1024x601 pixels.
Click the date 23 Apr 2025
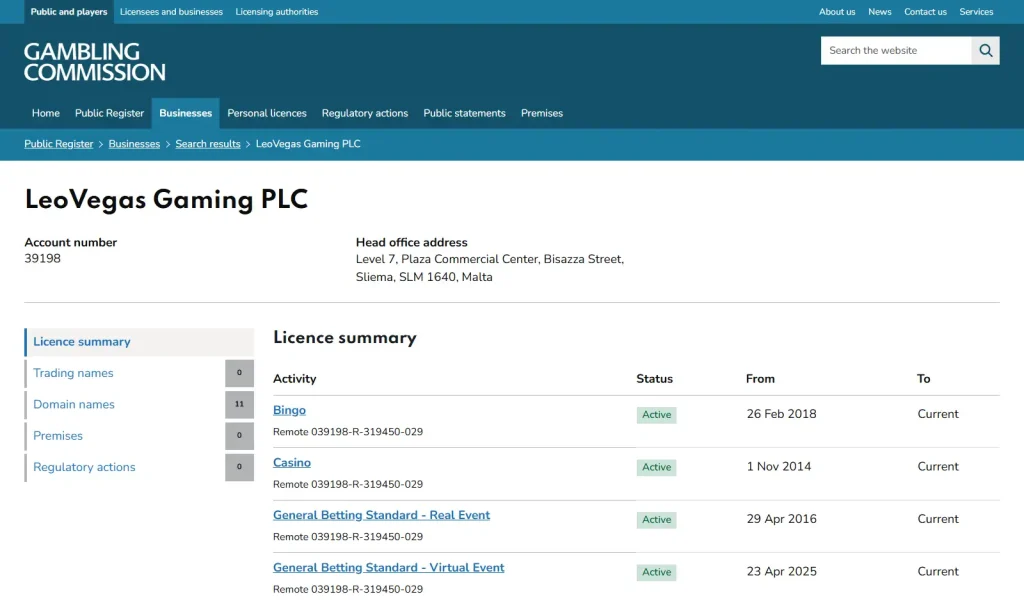(781, 572)
